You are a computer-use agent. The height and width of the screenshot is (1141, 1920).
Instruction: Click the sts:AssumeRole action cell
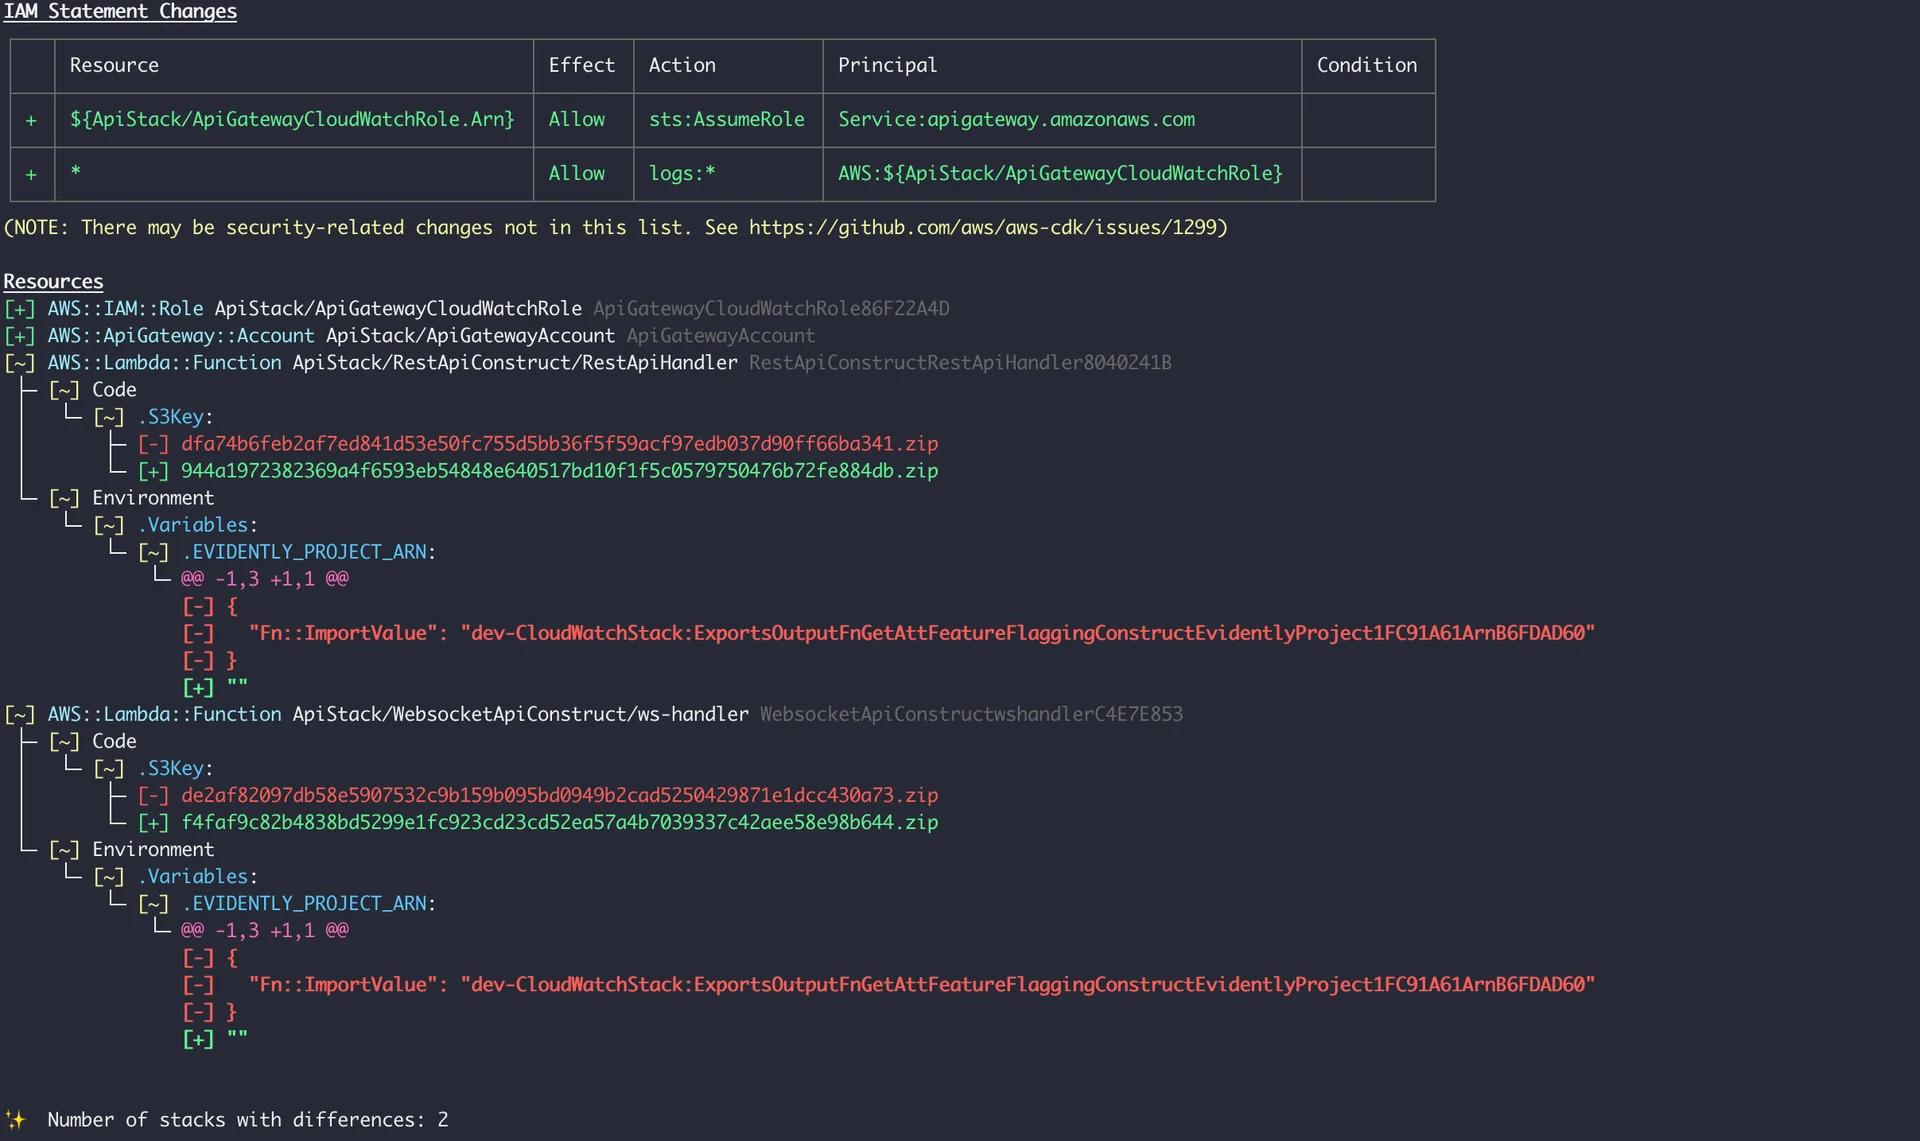click(x=726, y=119)
